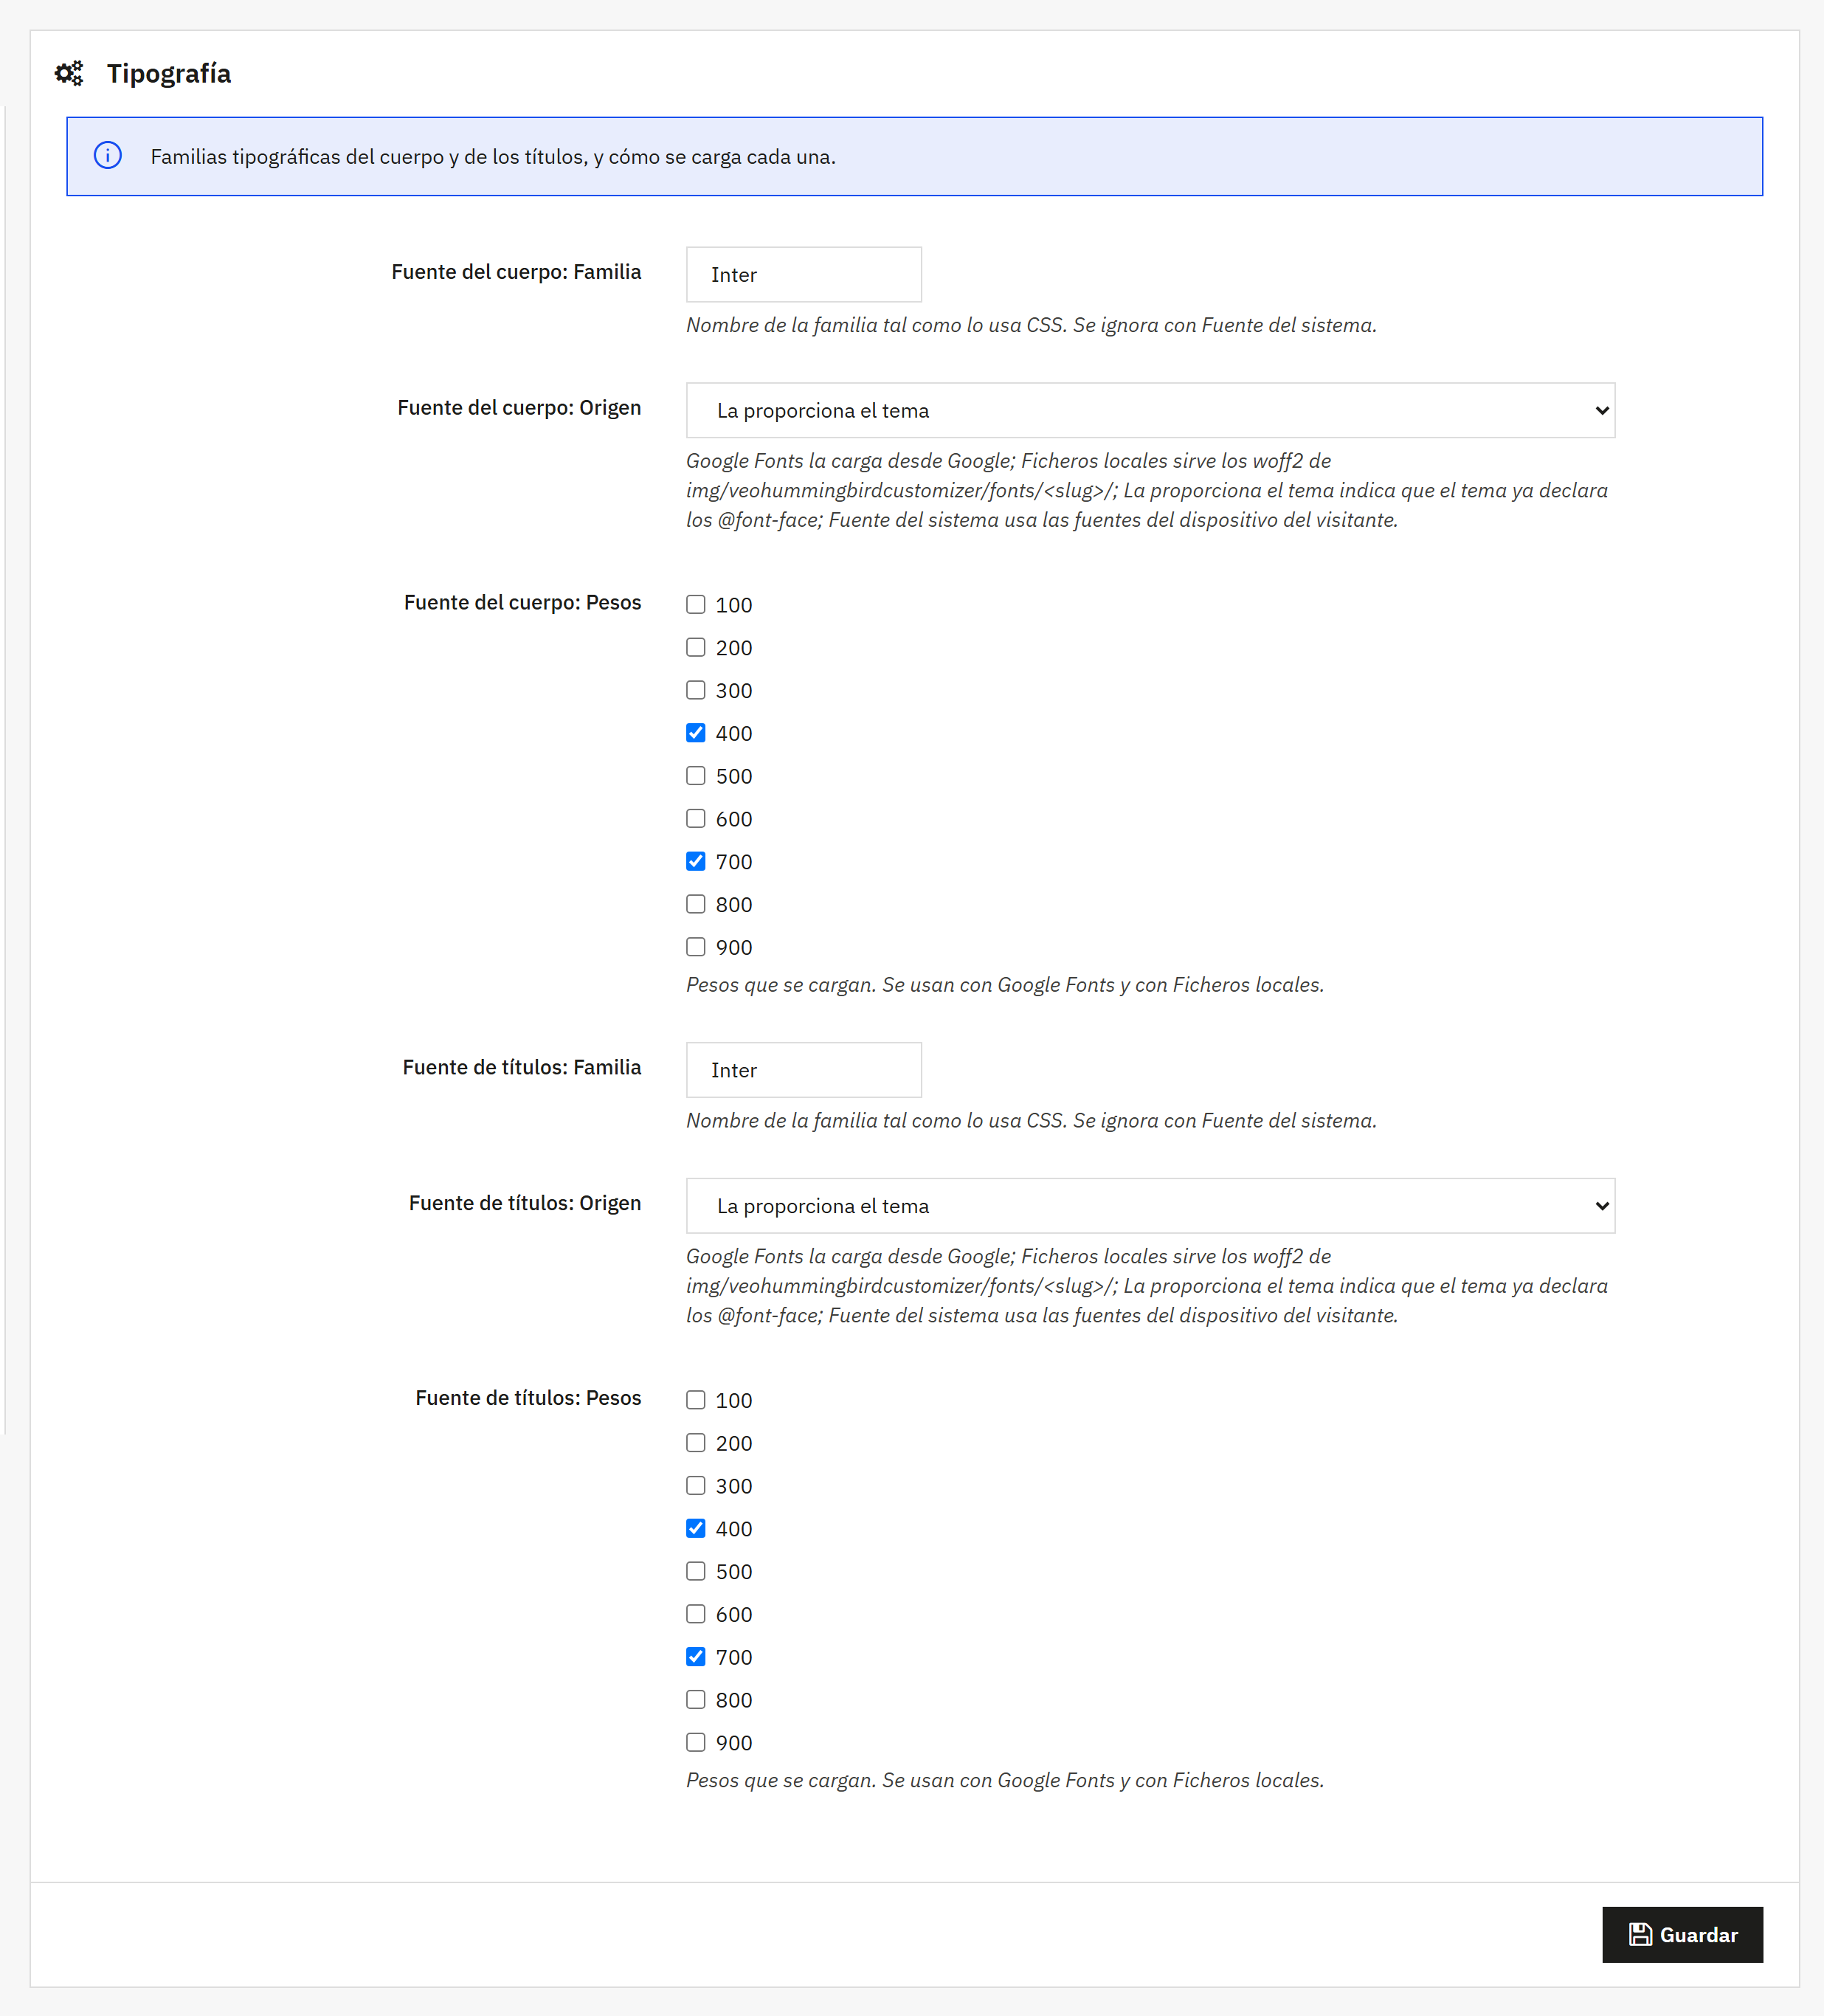Enable the 500 weight for Fuente del cuerpo
The width and height of the screenshot is (1824, 2016).
(696, 776)
